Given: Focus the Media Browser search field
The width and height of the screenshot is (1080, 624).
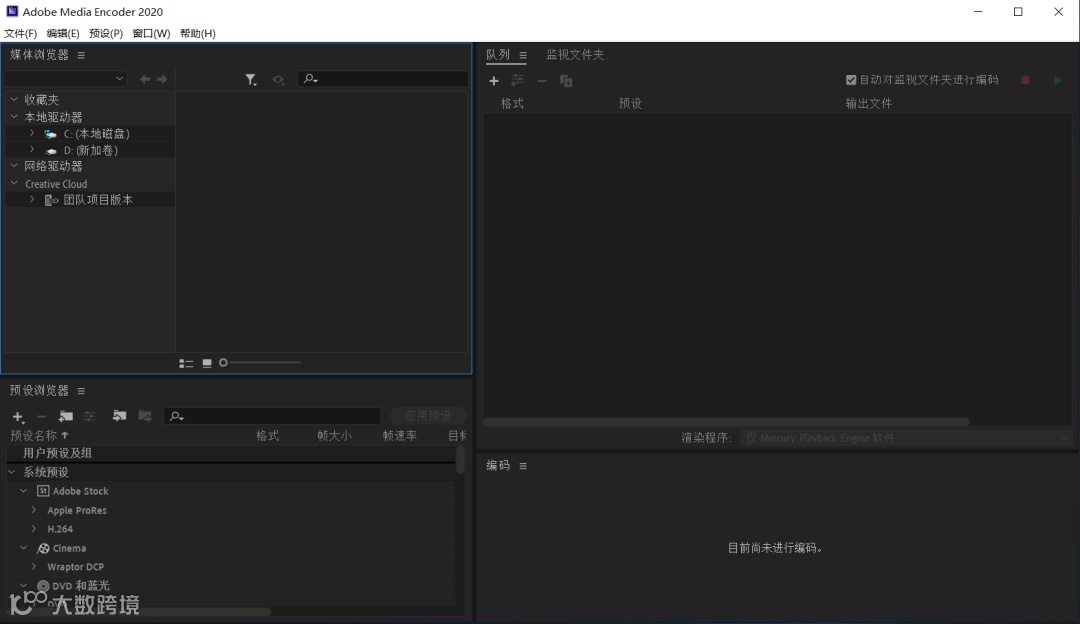Looking at the screenshot, I should click(x=383, y=79).
